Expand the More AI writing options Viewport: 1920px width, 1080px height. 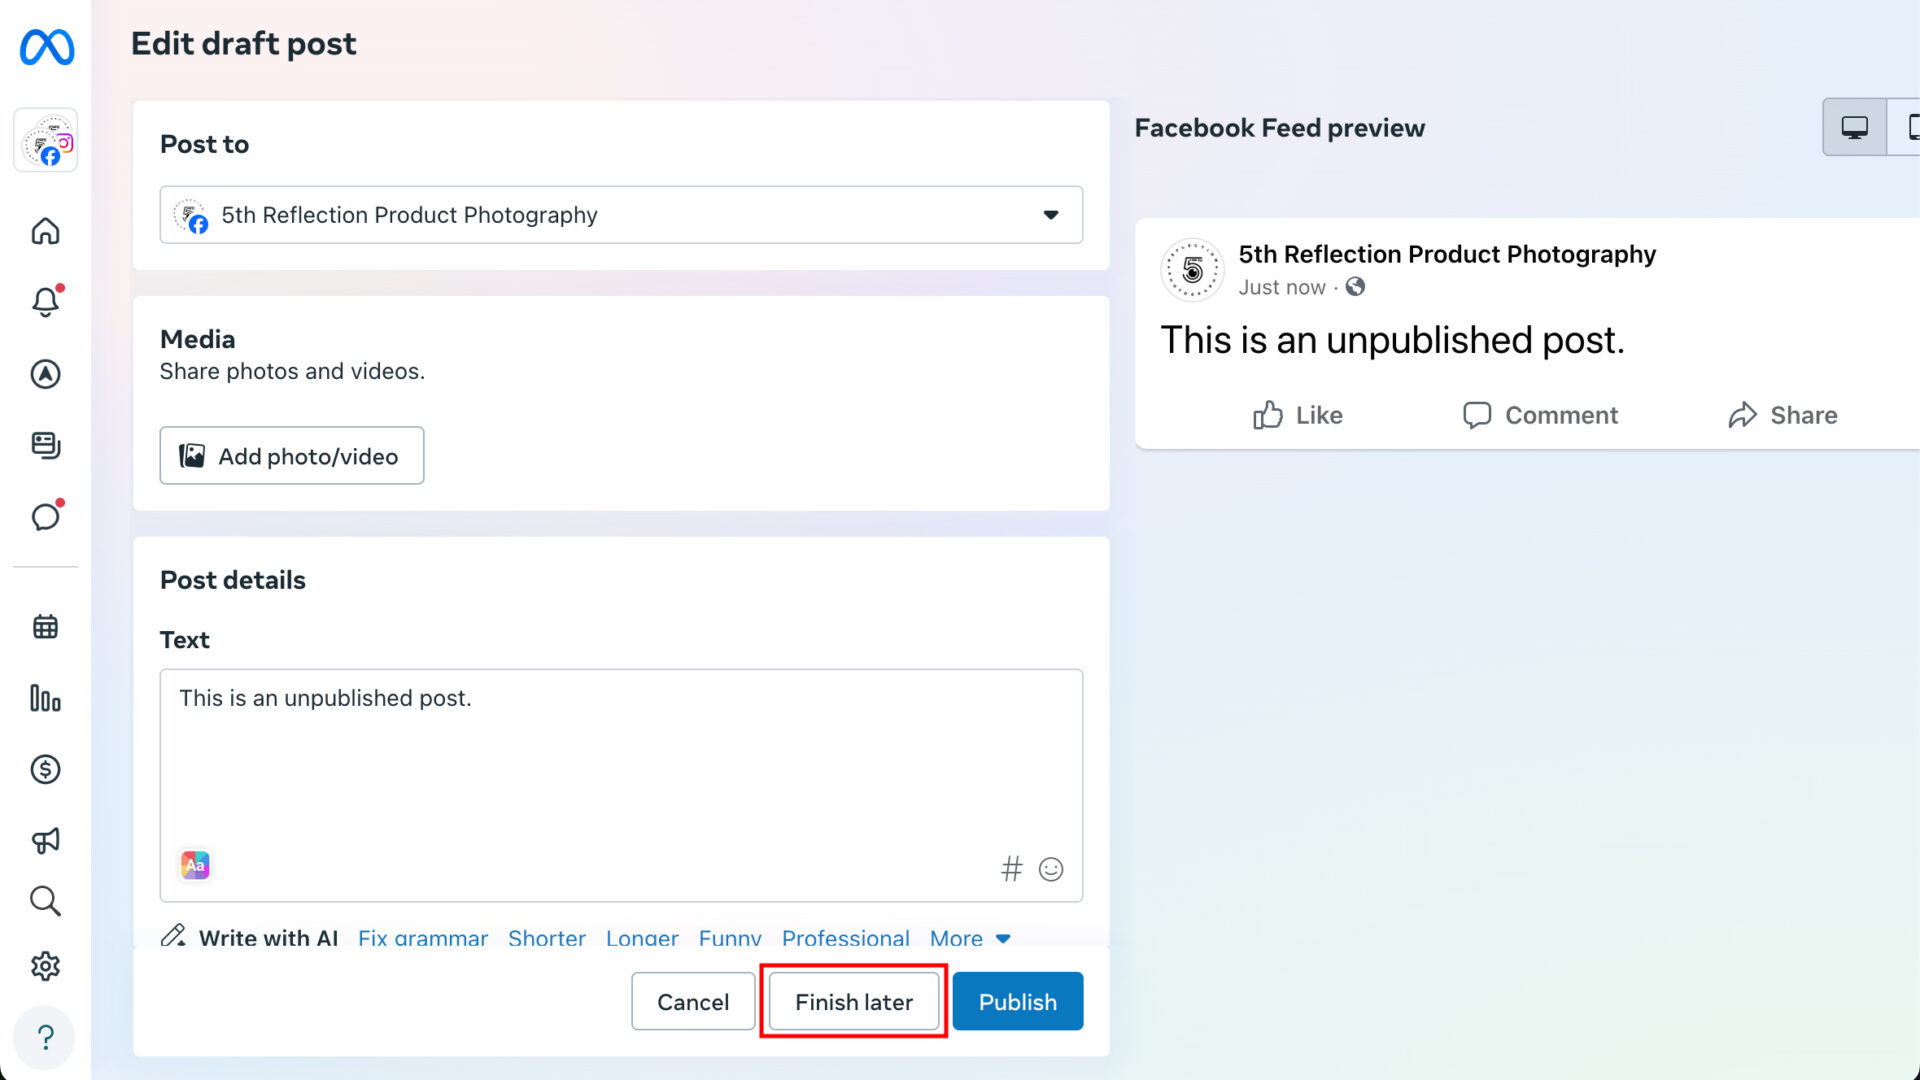969,938
